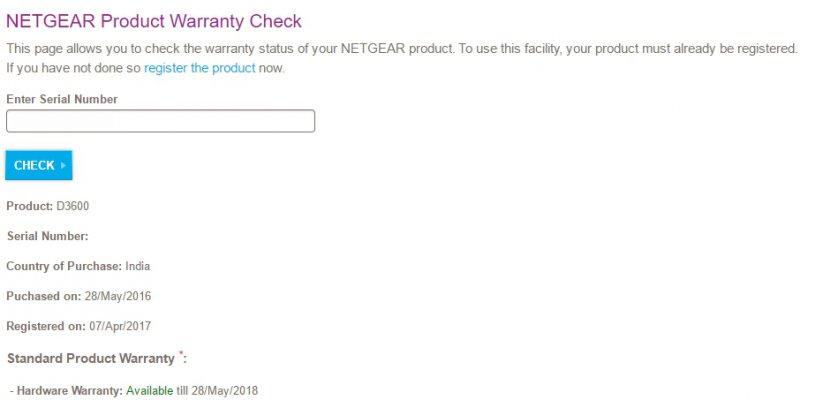The width and height of the screenshot is (823, 400).
Task: Select the warranty end date 28/May/2018
Action: tap(225, 391)
